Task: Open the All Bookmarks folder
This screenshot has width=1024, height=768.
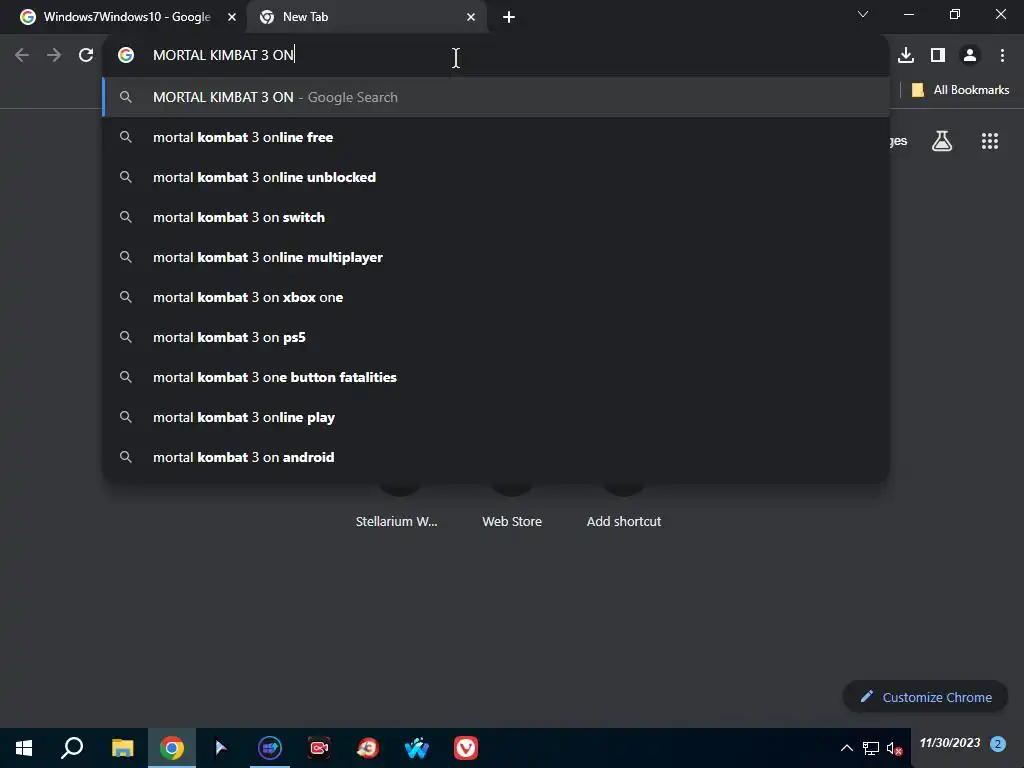Action: (960, 90)
